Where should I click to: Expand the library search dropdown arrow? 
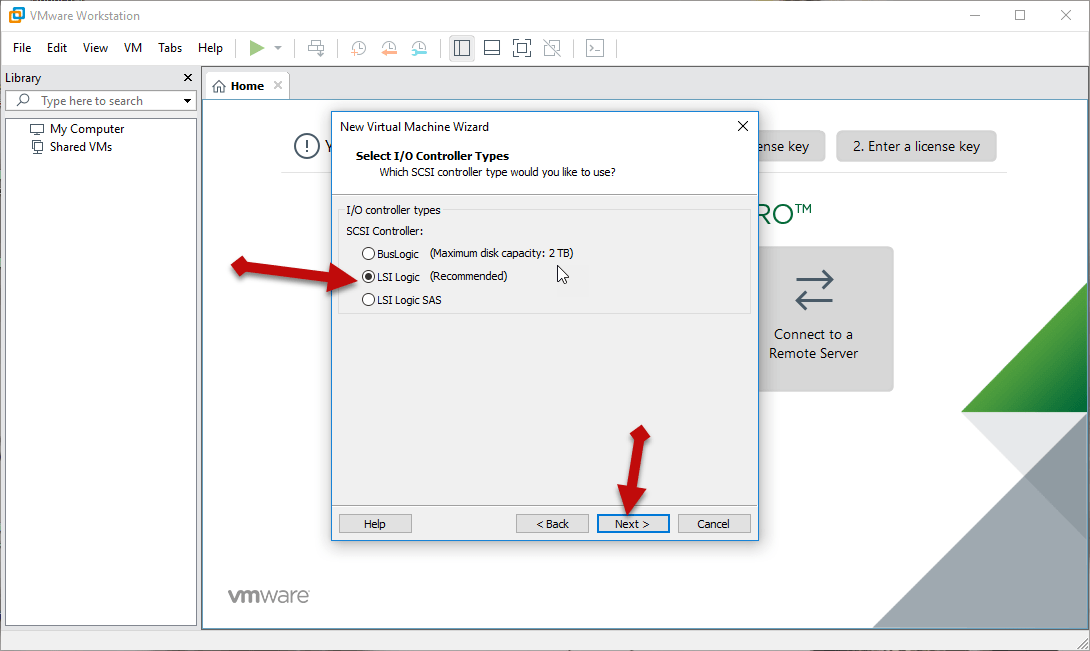point(187,101)
